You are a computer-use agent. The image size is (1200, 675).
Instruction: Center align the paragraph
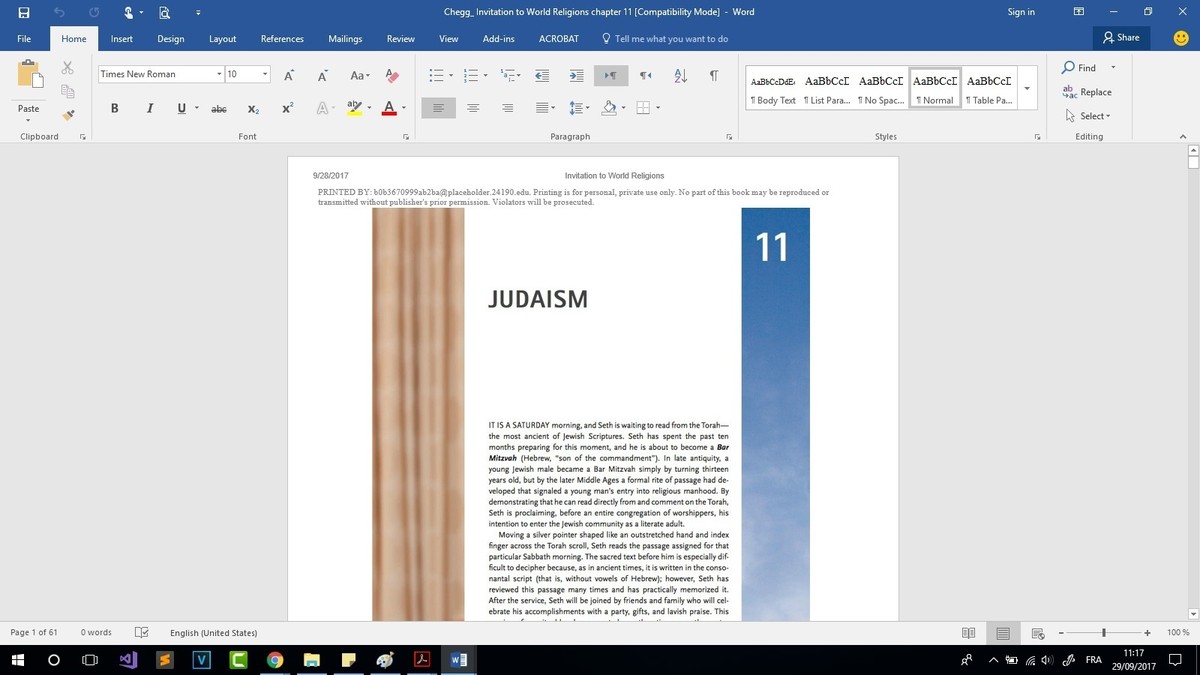(473, 108)
